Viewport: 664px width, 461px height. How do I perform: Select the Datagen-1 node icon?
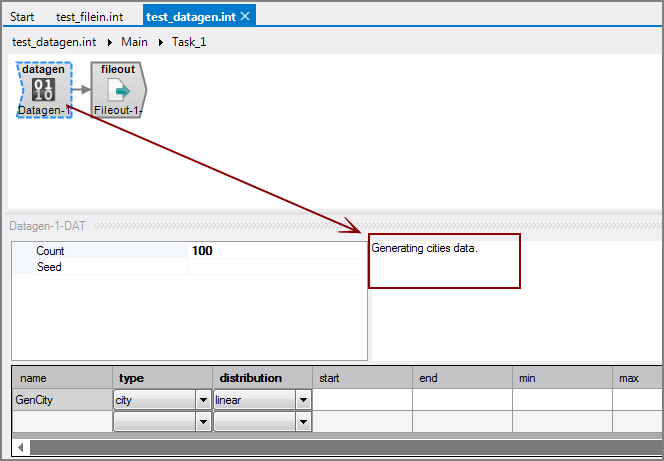point(43,90)
